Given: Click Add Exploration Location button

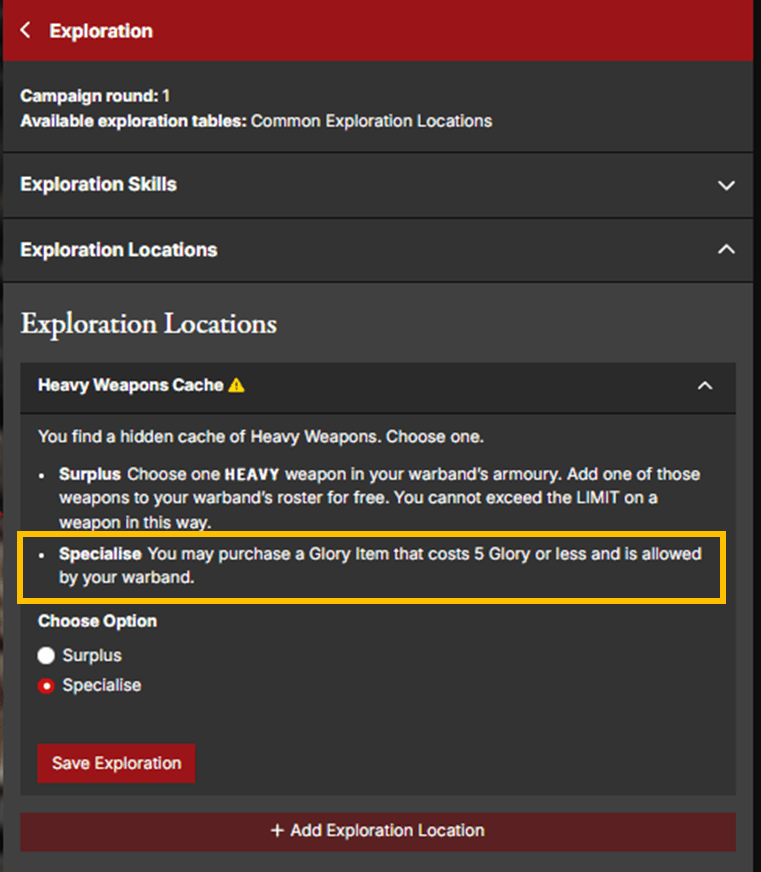Looking at the screenshot, I should 378,831.
